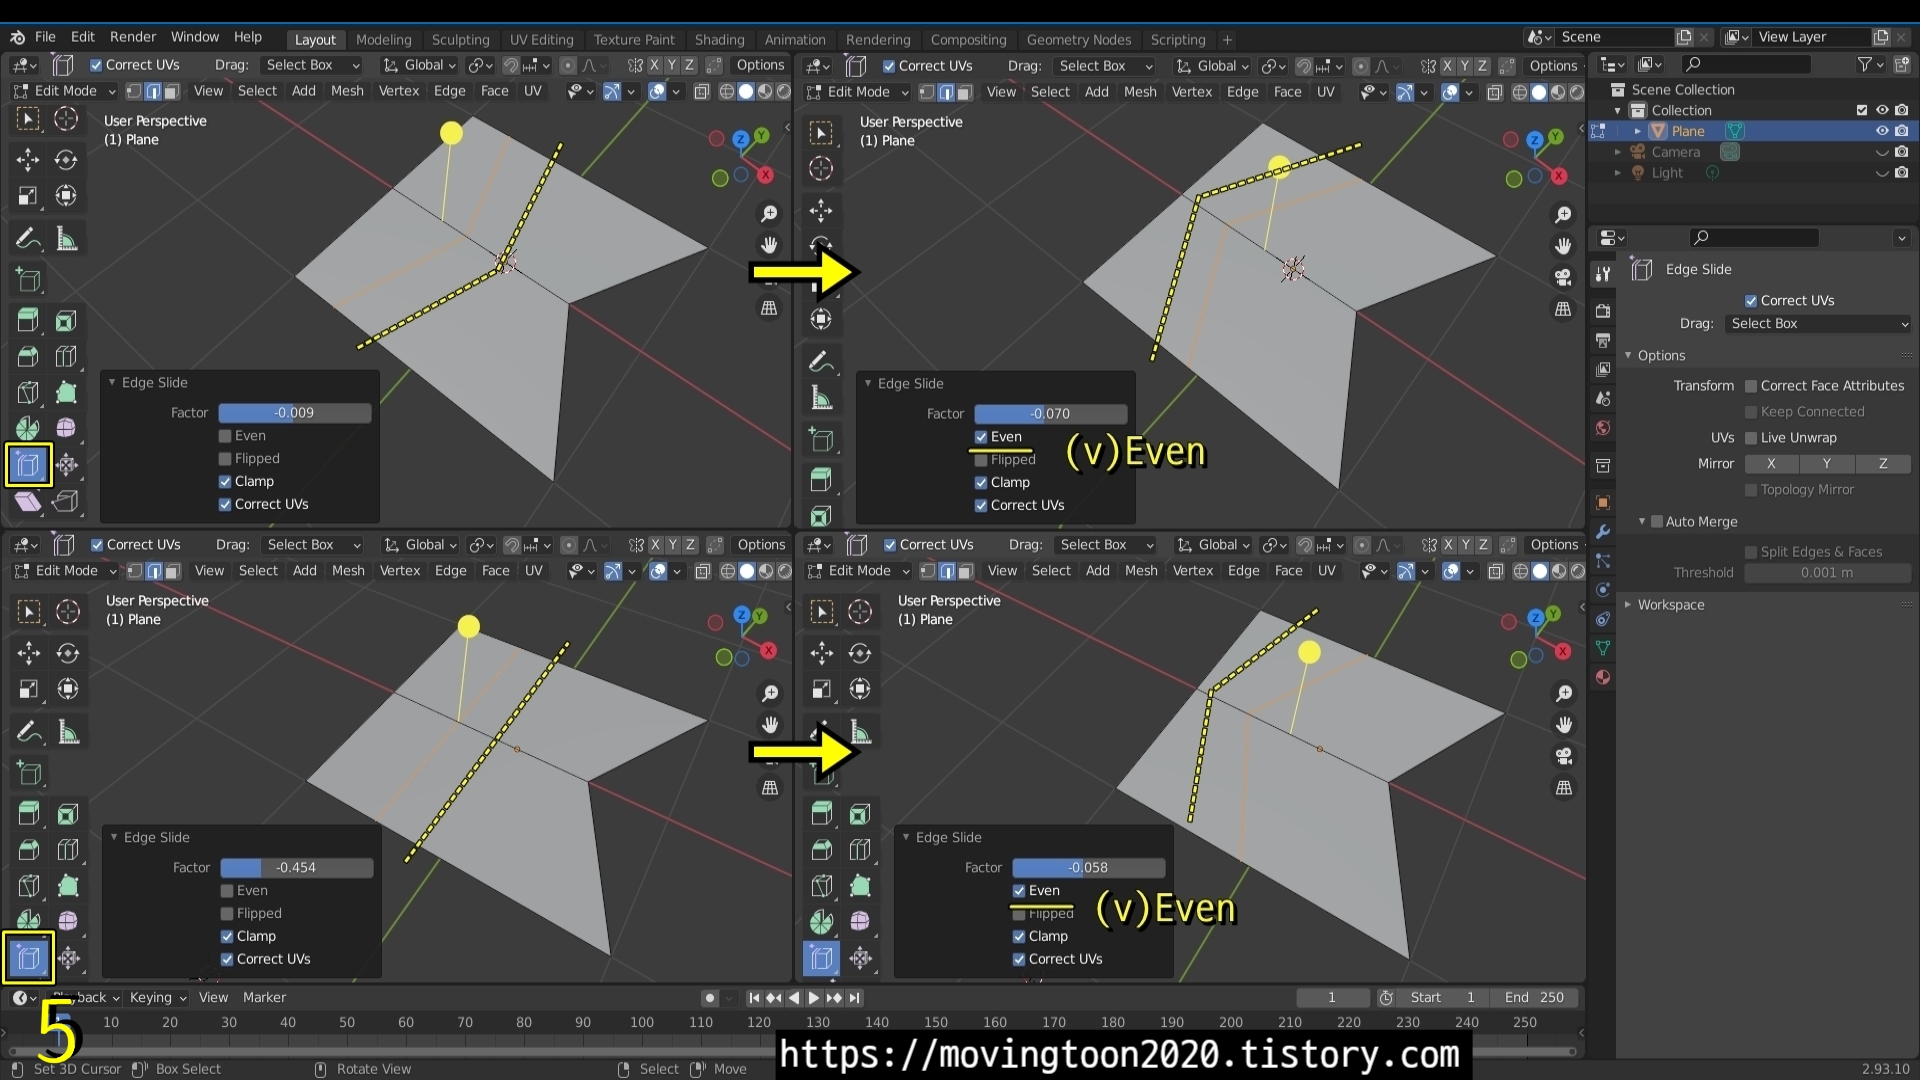1920x1080 pixels.
Task: Enable Live Unwrap checkbox
Action: (1751, 438)
